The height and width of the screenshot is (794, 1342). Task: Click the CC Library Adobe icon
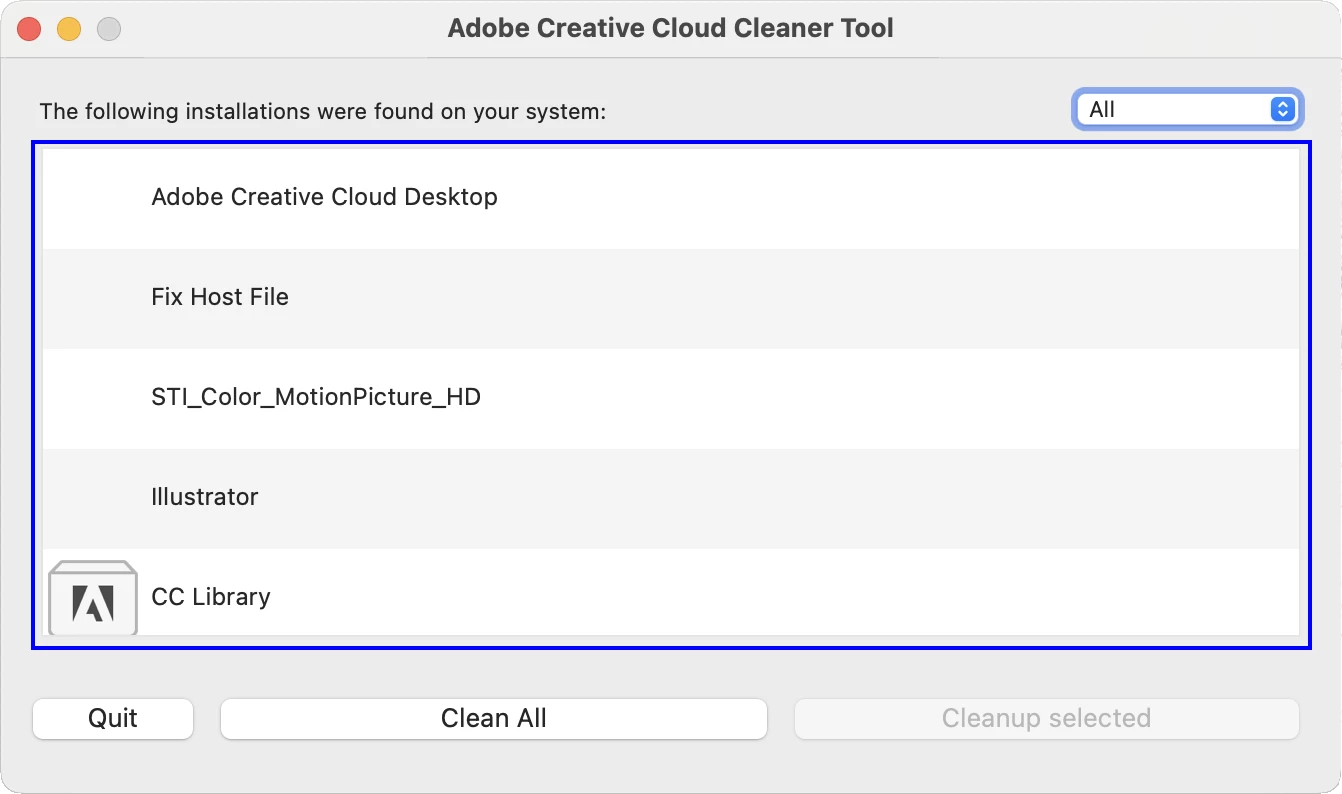point(93,597)
